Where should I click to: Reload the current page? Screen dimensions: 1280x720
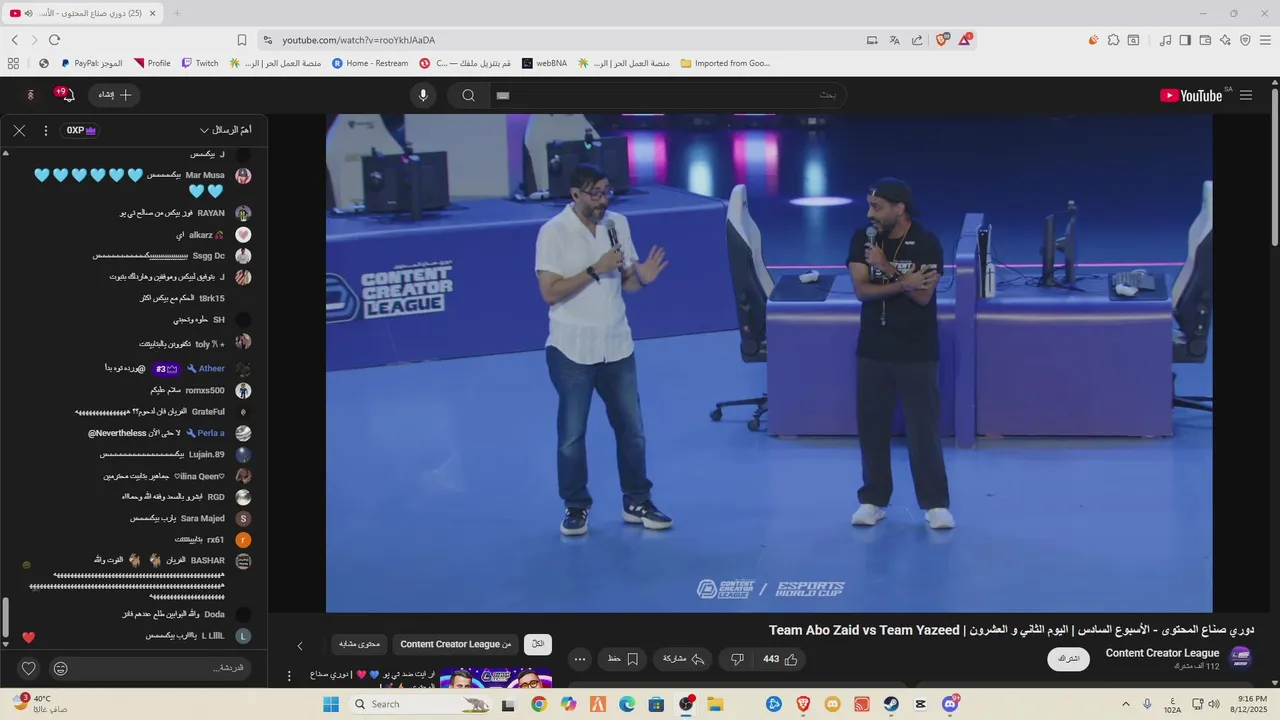54,40
